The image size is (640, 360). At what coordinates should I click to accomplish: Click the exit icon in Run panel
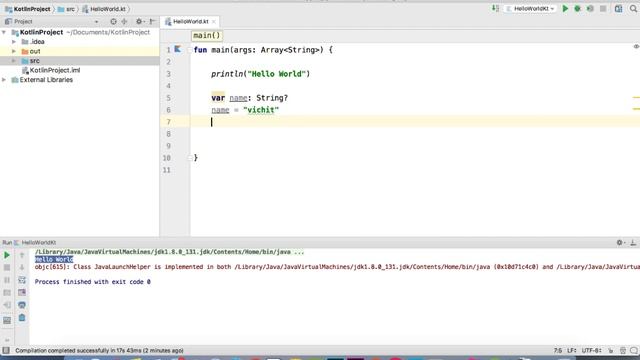pos(7,305)
